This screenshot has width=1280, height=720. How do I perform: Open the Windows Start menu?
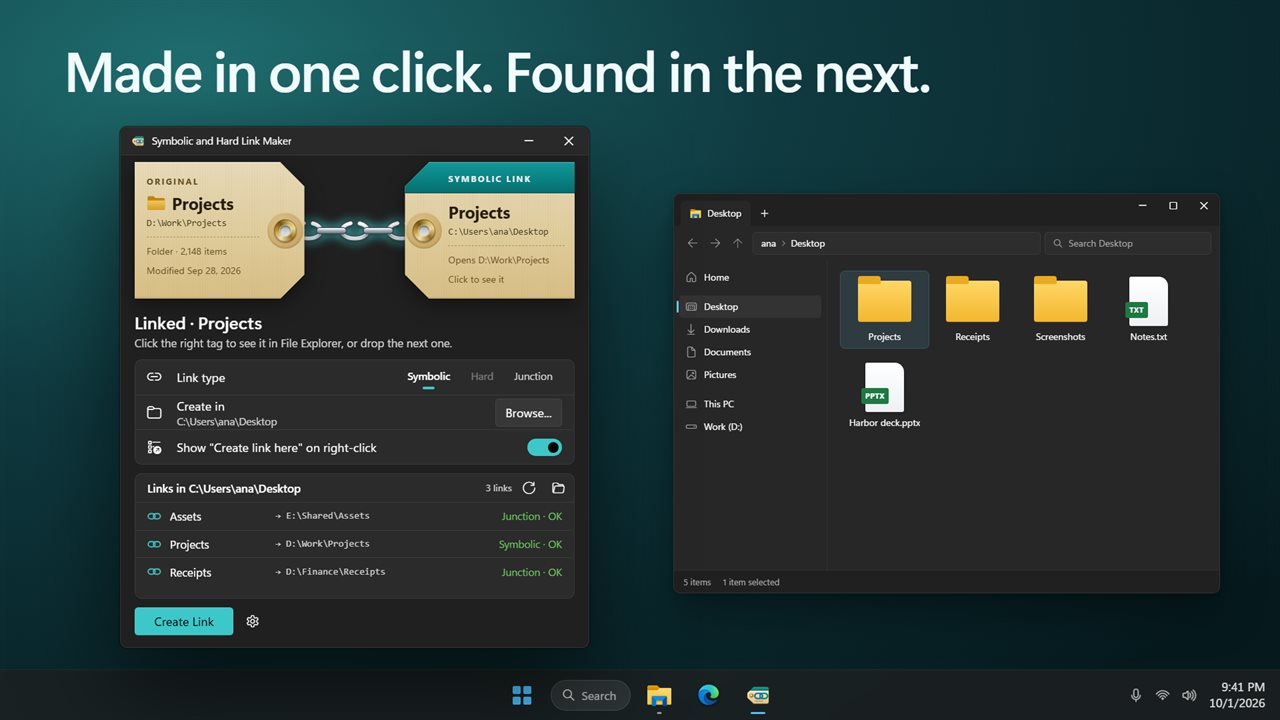(522, 695)
